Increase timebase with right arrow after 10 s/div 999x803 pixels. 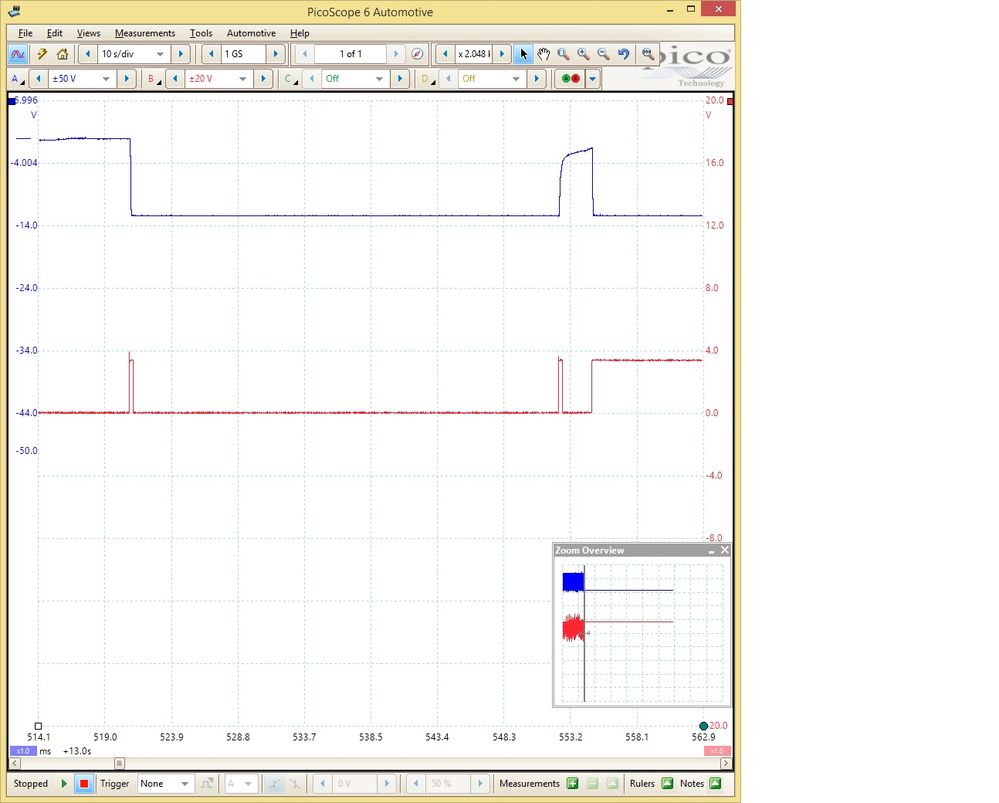pyautogui.click(x=181, y=54)
